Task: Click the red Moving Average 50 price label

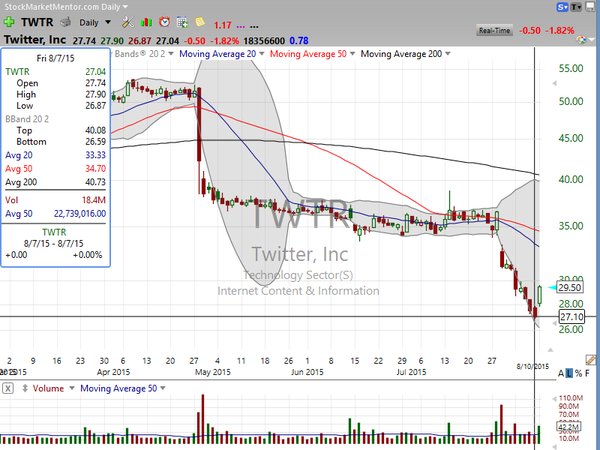Action: point(308,54)
